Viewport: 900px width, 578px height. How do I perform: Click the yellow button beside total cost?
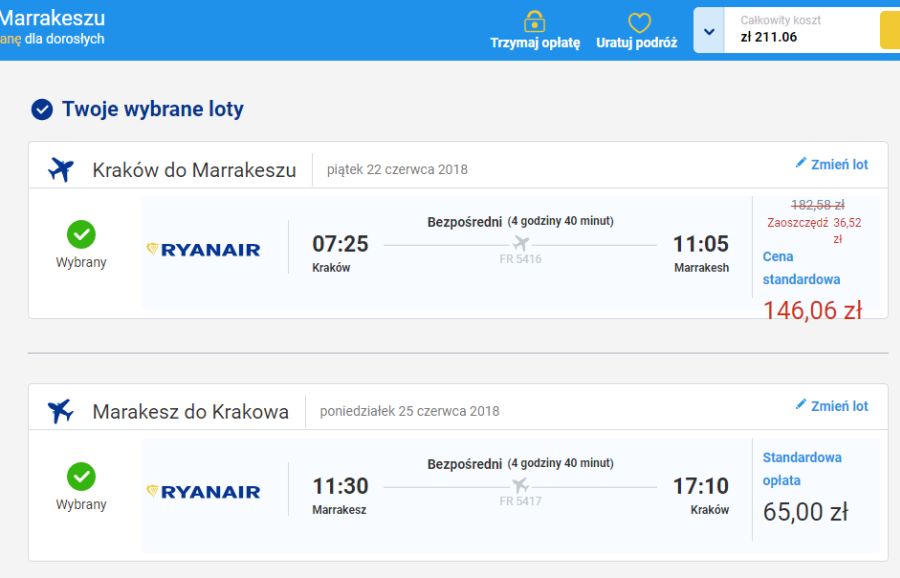[890, 30]
